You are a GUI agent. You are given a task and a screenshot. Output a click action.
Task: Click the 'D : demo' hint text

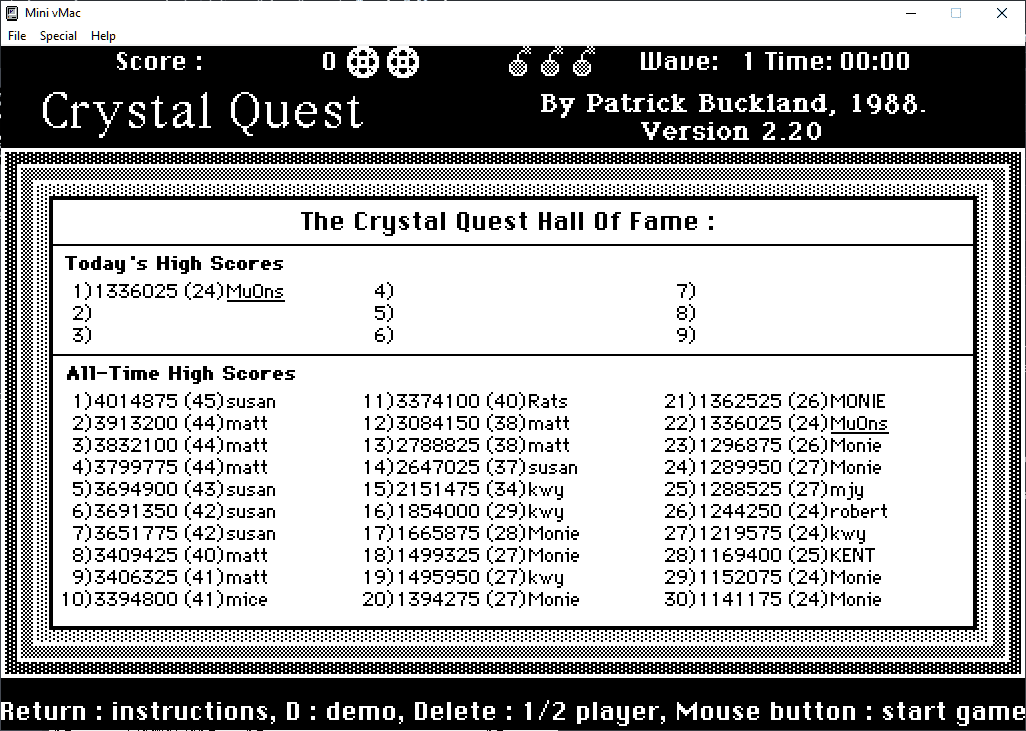344,712
